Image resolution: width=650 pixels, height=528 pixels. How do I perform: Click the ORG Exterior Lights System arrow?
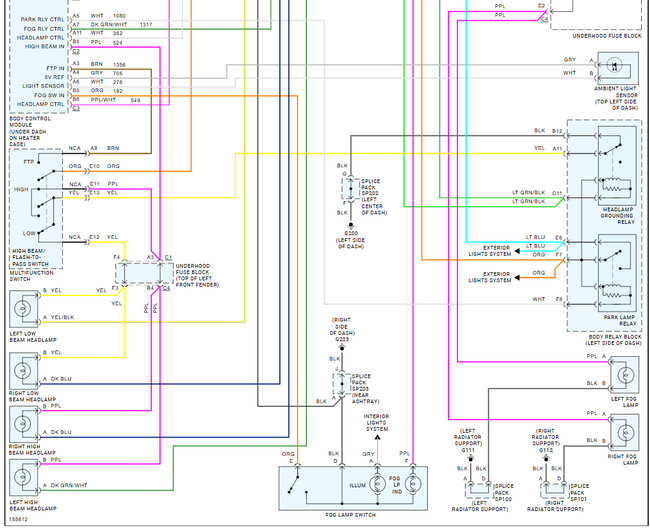[x=517, y=278]
